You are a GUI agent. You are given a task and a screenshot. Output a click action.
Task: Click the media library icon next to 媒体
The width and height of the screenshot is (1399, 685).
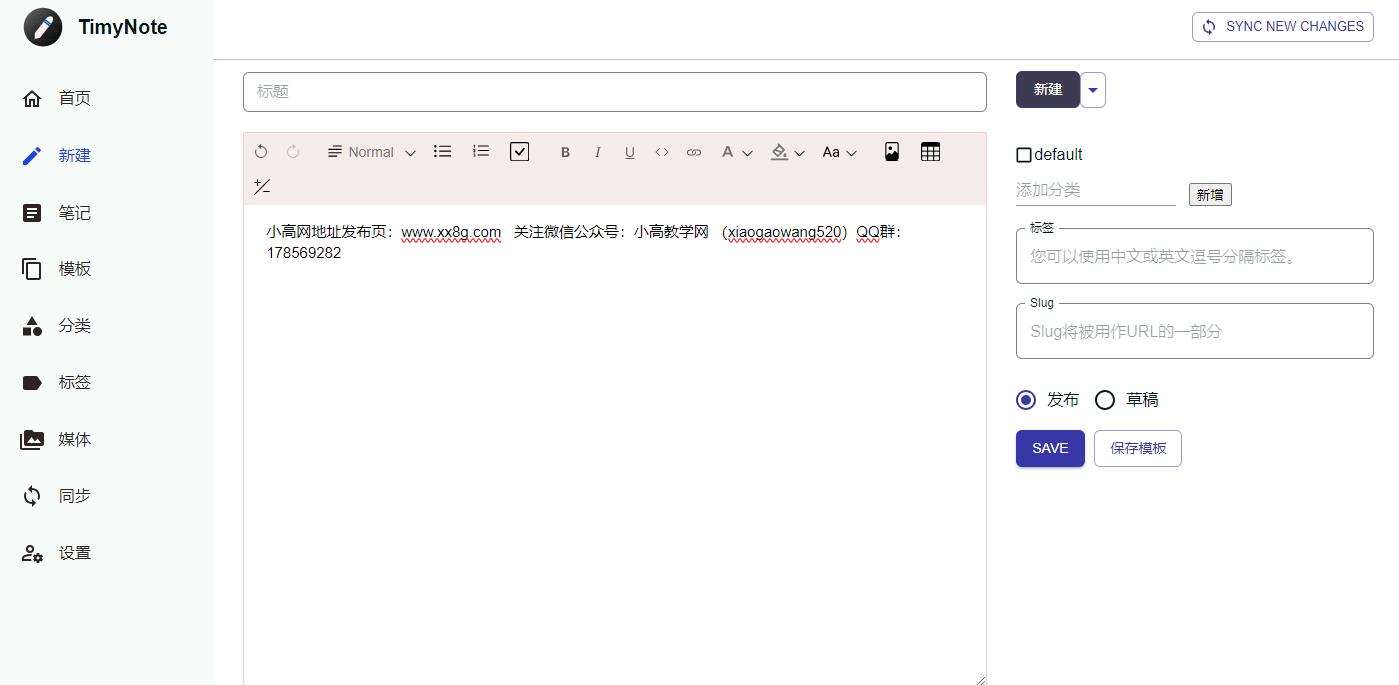click(x=32, y=439)
